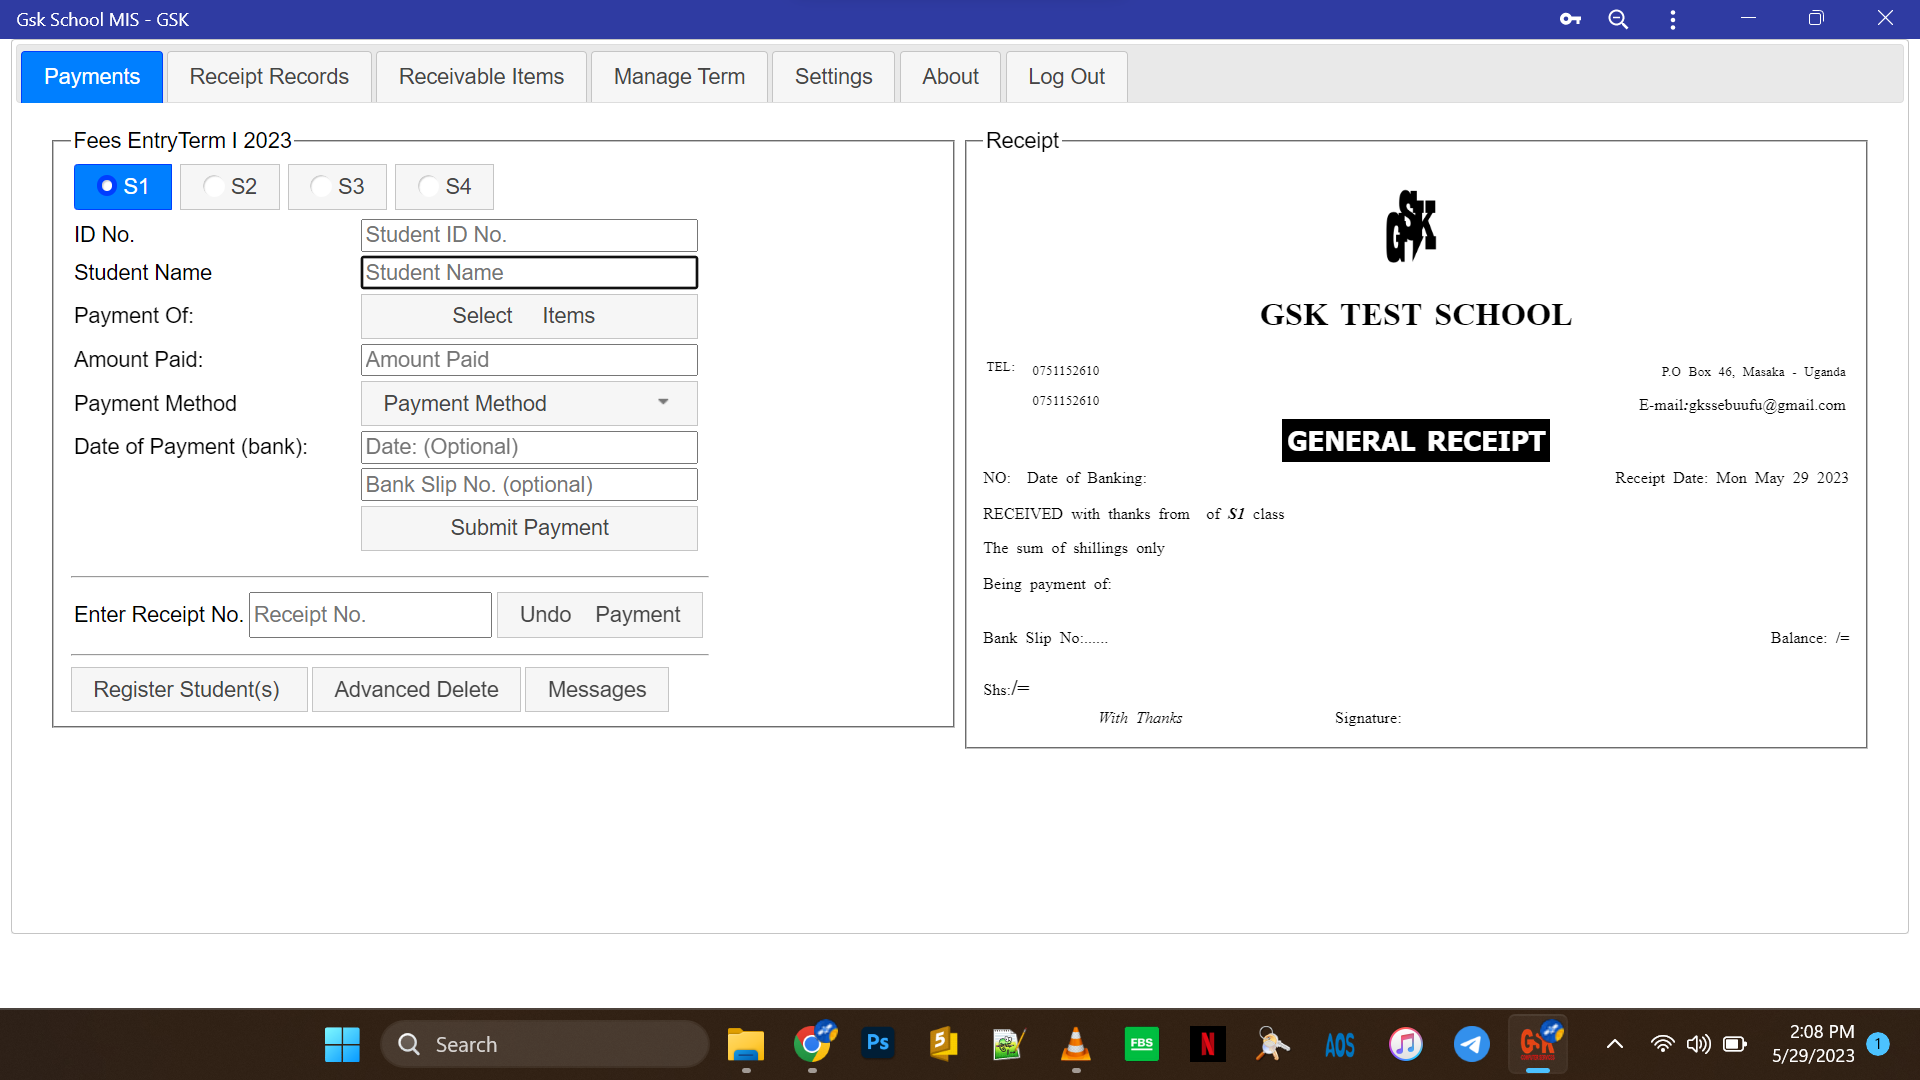The image size is (1920, 1080).
Task: Show hidden system tray icons chevron
Action: 1614,1044
